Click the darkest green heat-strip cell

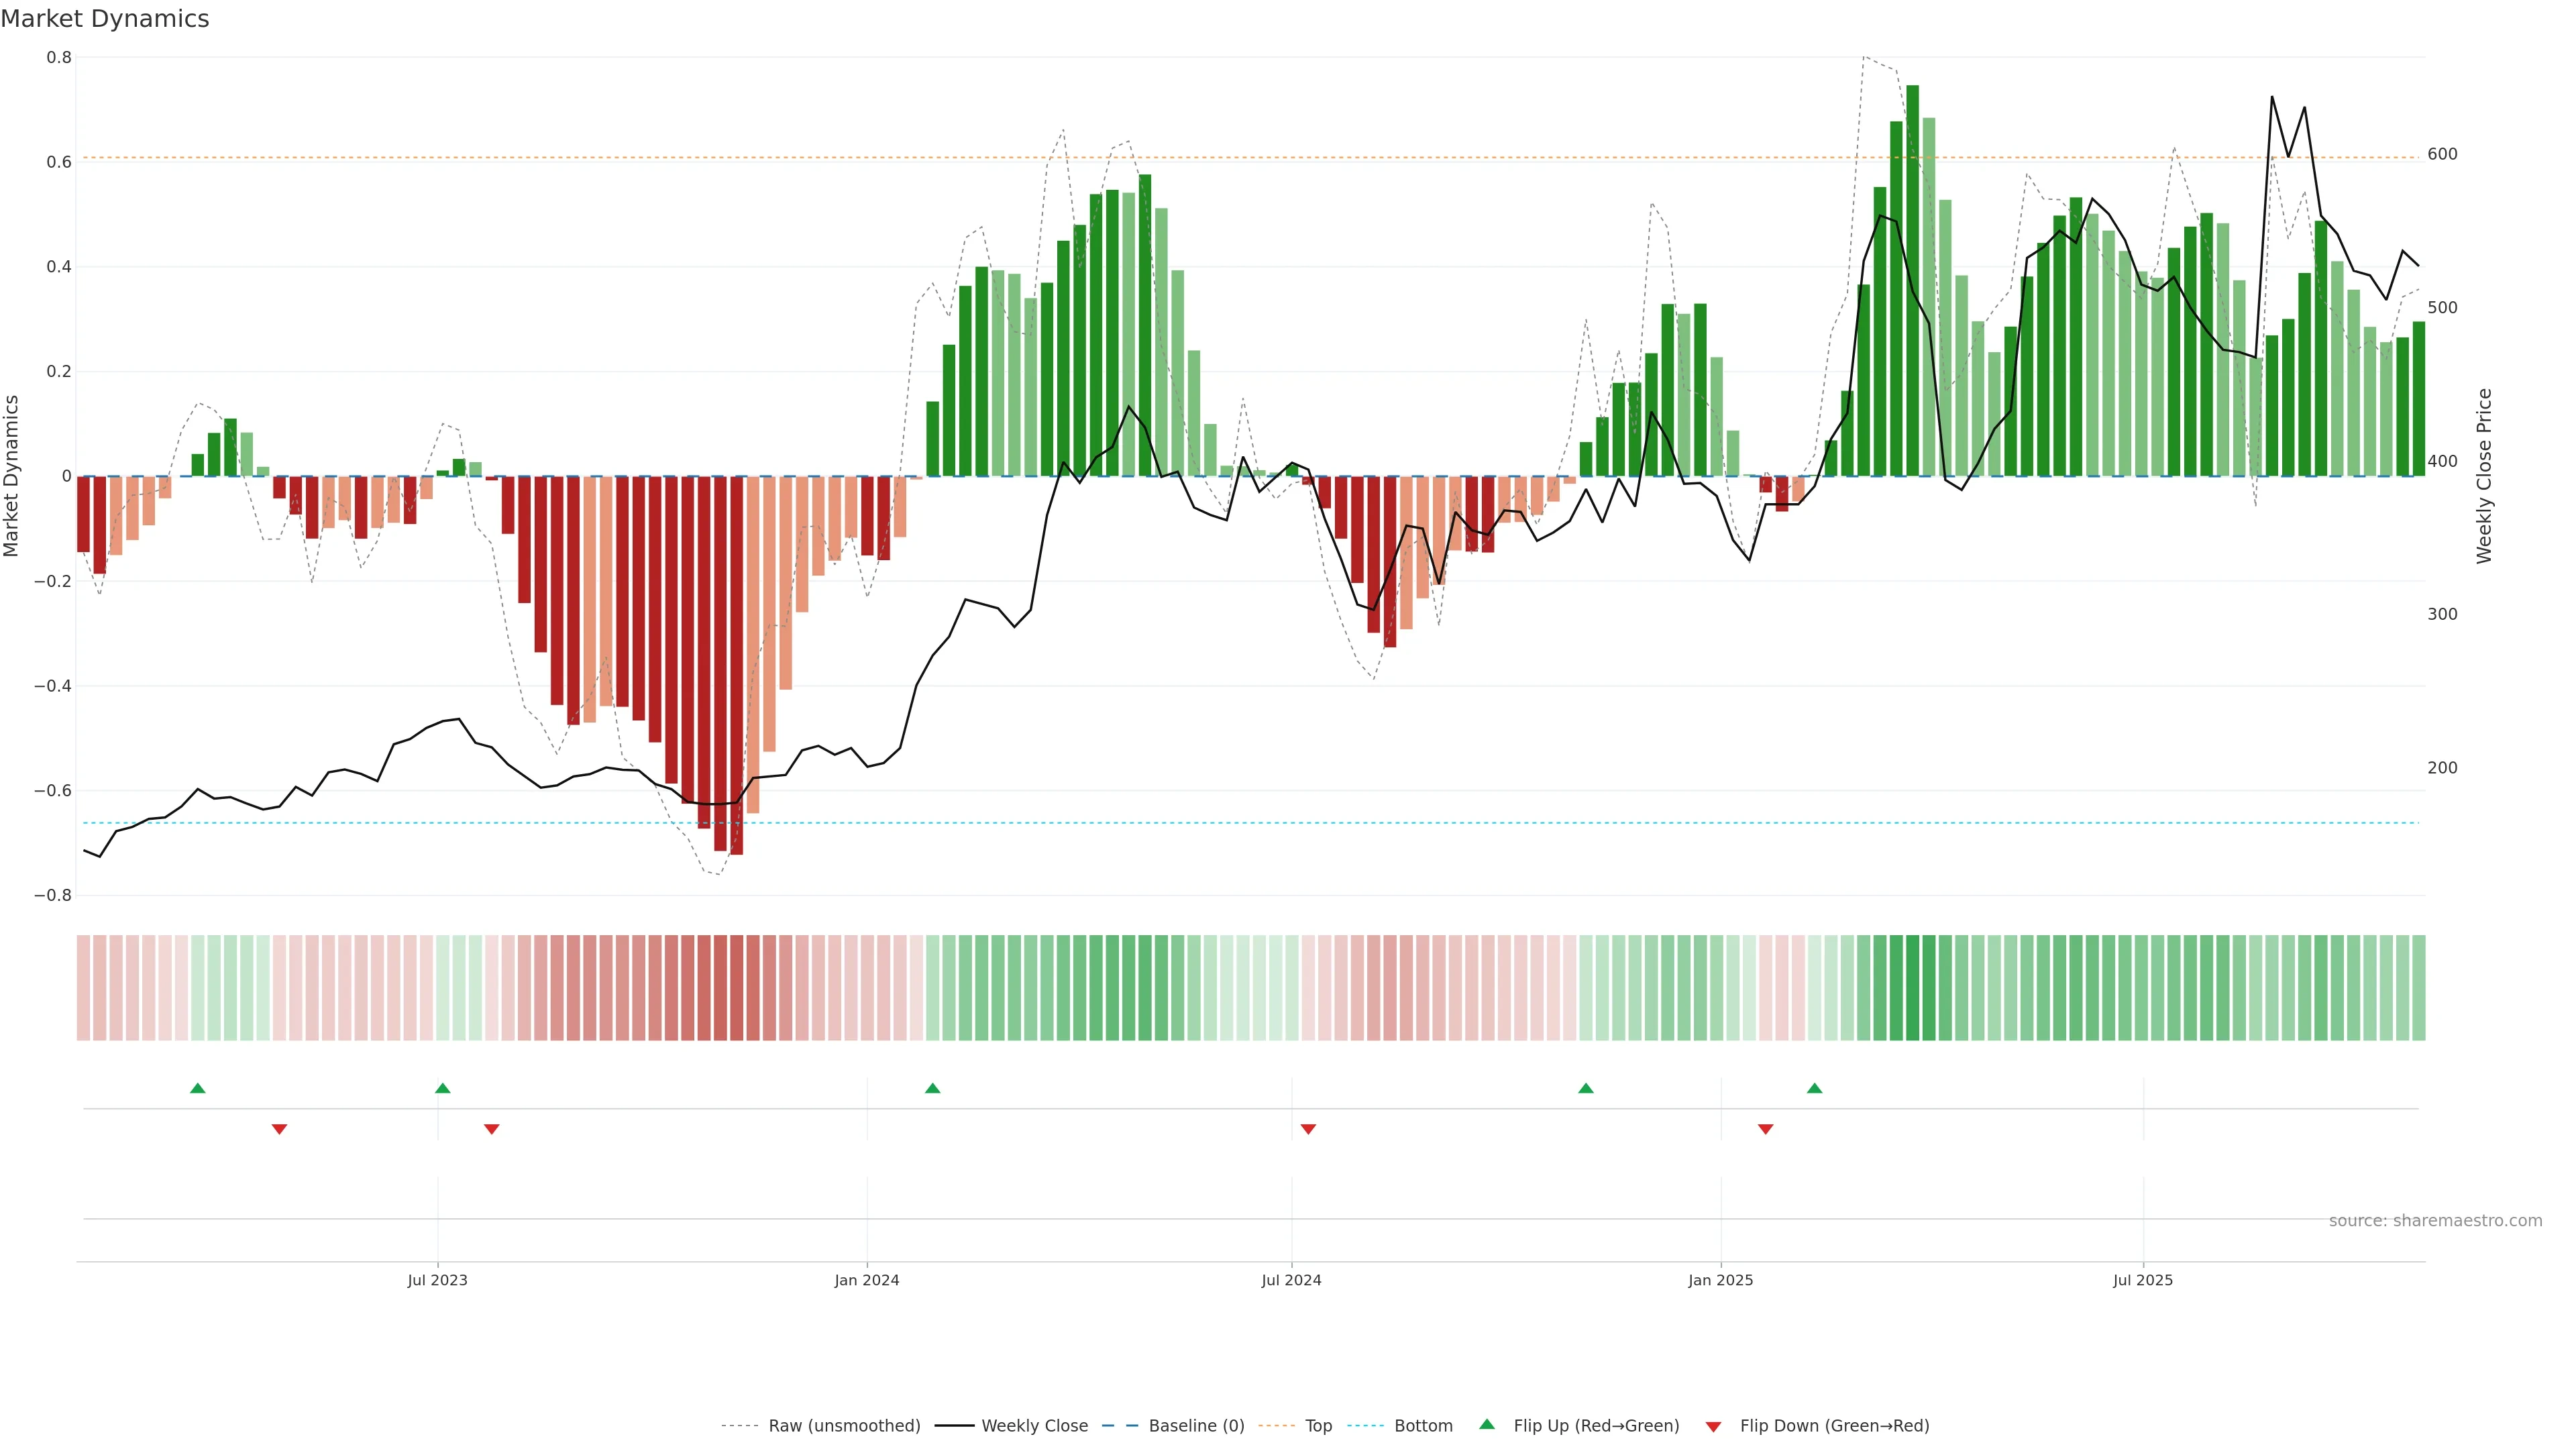[1913, 987]
